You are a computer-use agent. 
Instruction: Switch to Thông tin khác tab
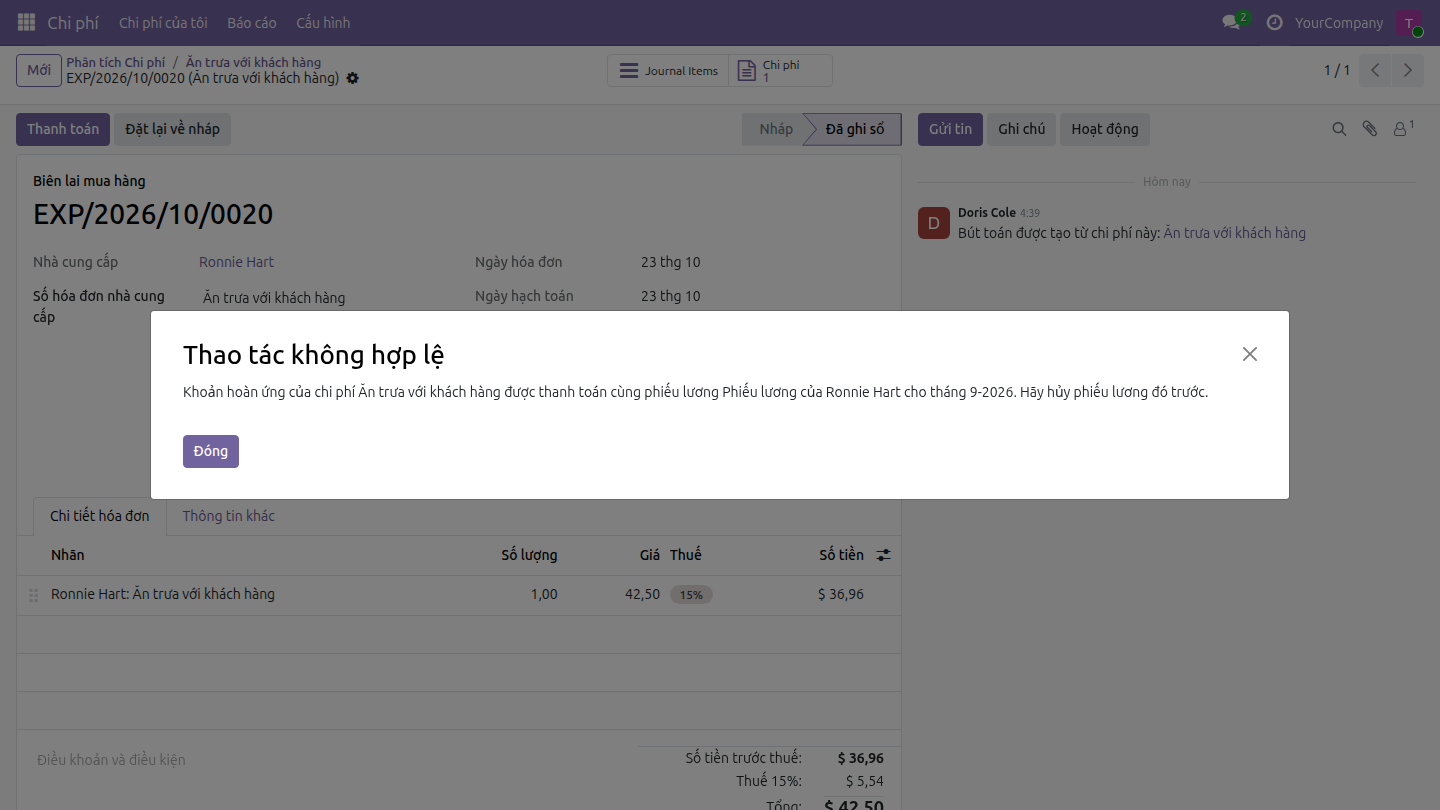click(228, 516)
